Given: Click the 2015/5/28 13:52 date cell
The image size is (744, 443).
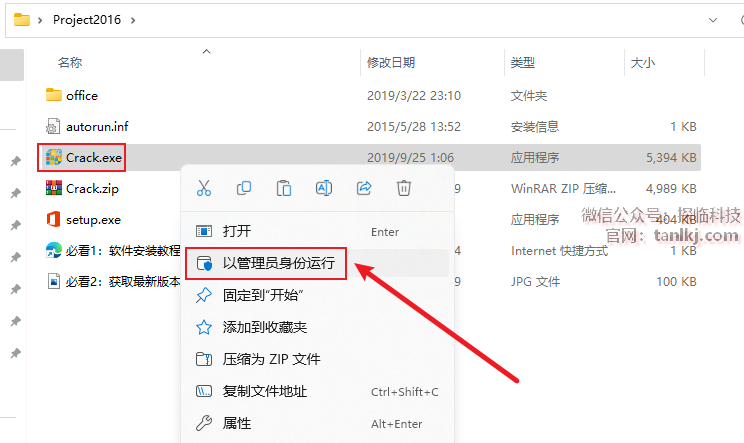Looking at the screenshot, I should tap(414, 127).
